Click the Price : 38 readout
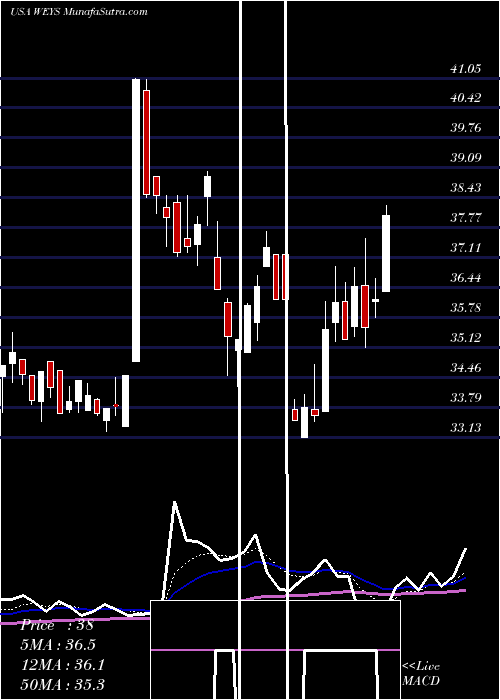 [x=57, y=625]
